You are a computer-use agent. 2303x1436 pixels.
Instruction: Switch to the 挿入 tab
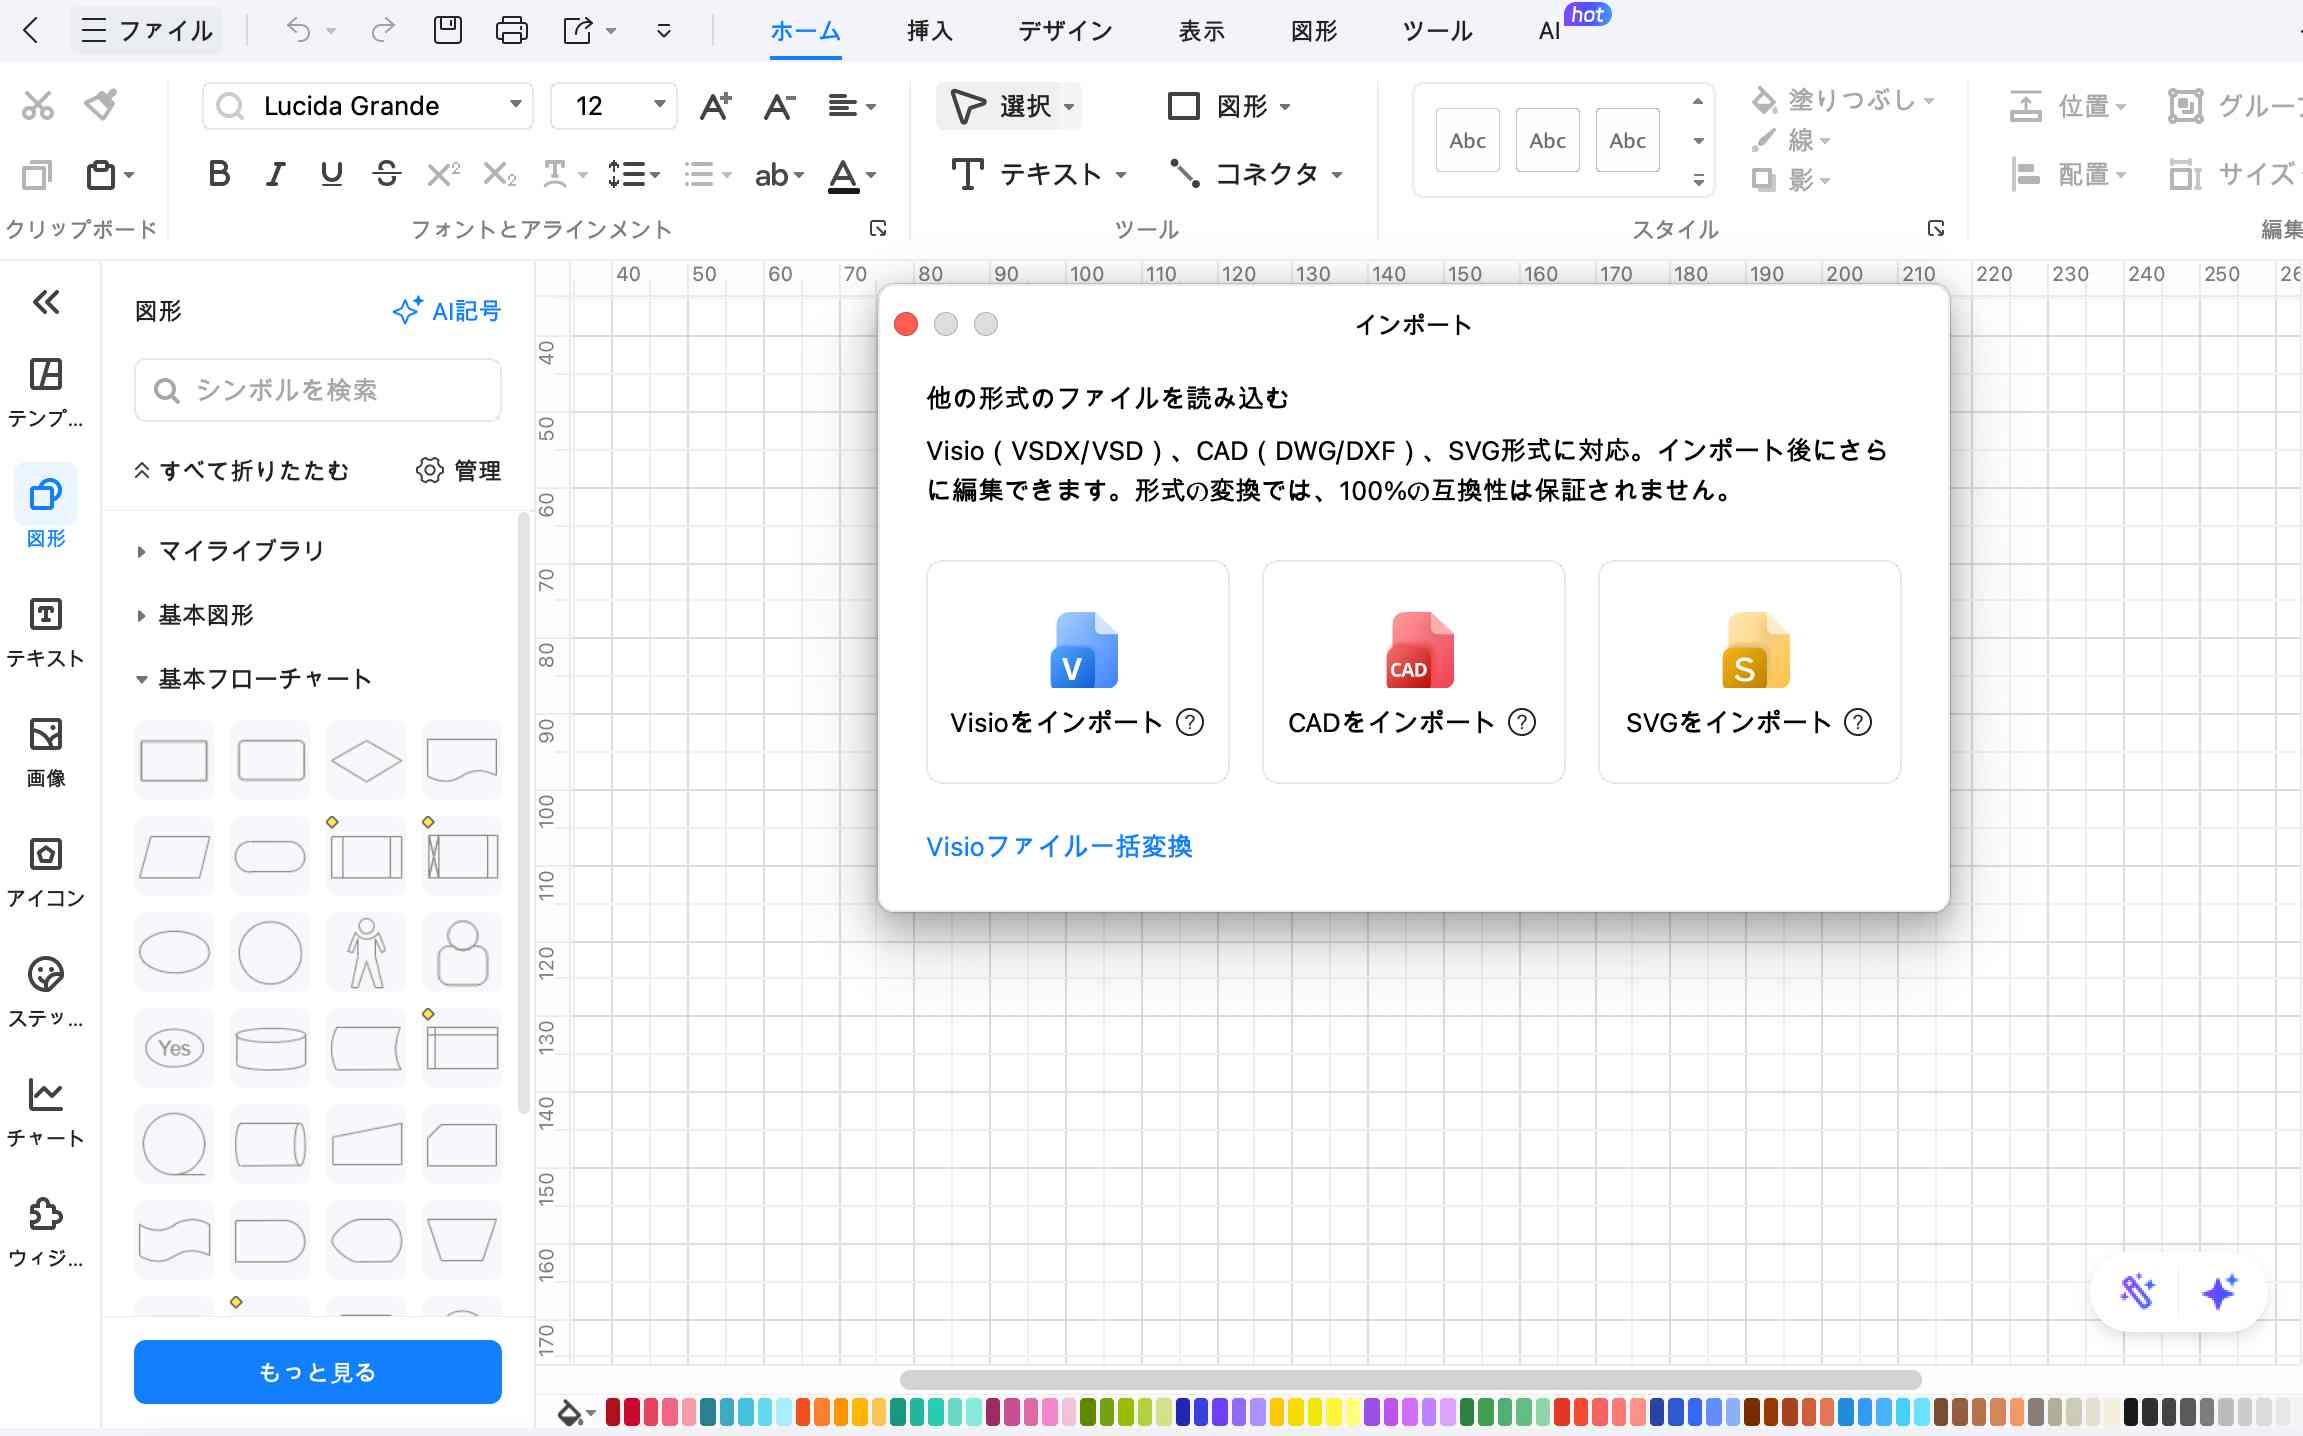coord(929,31)
